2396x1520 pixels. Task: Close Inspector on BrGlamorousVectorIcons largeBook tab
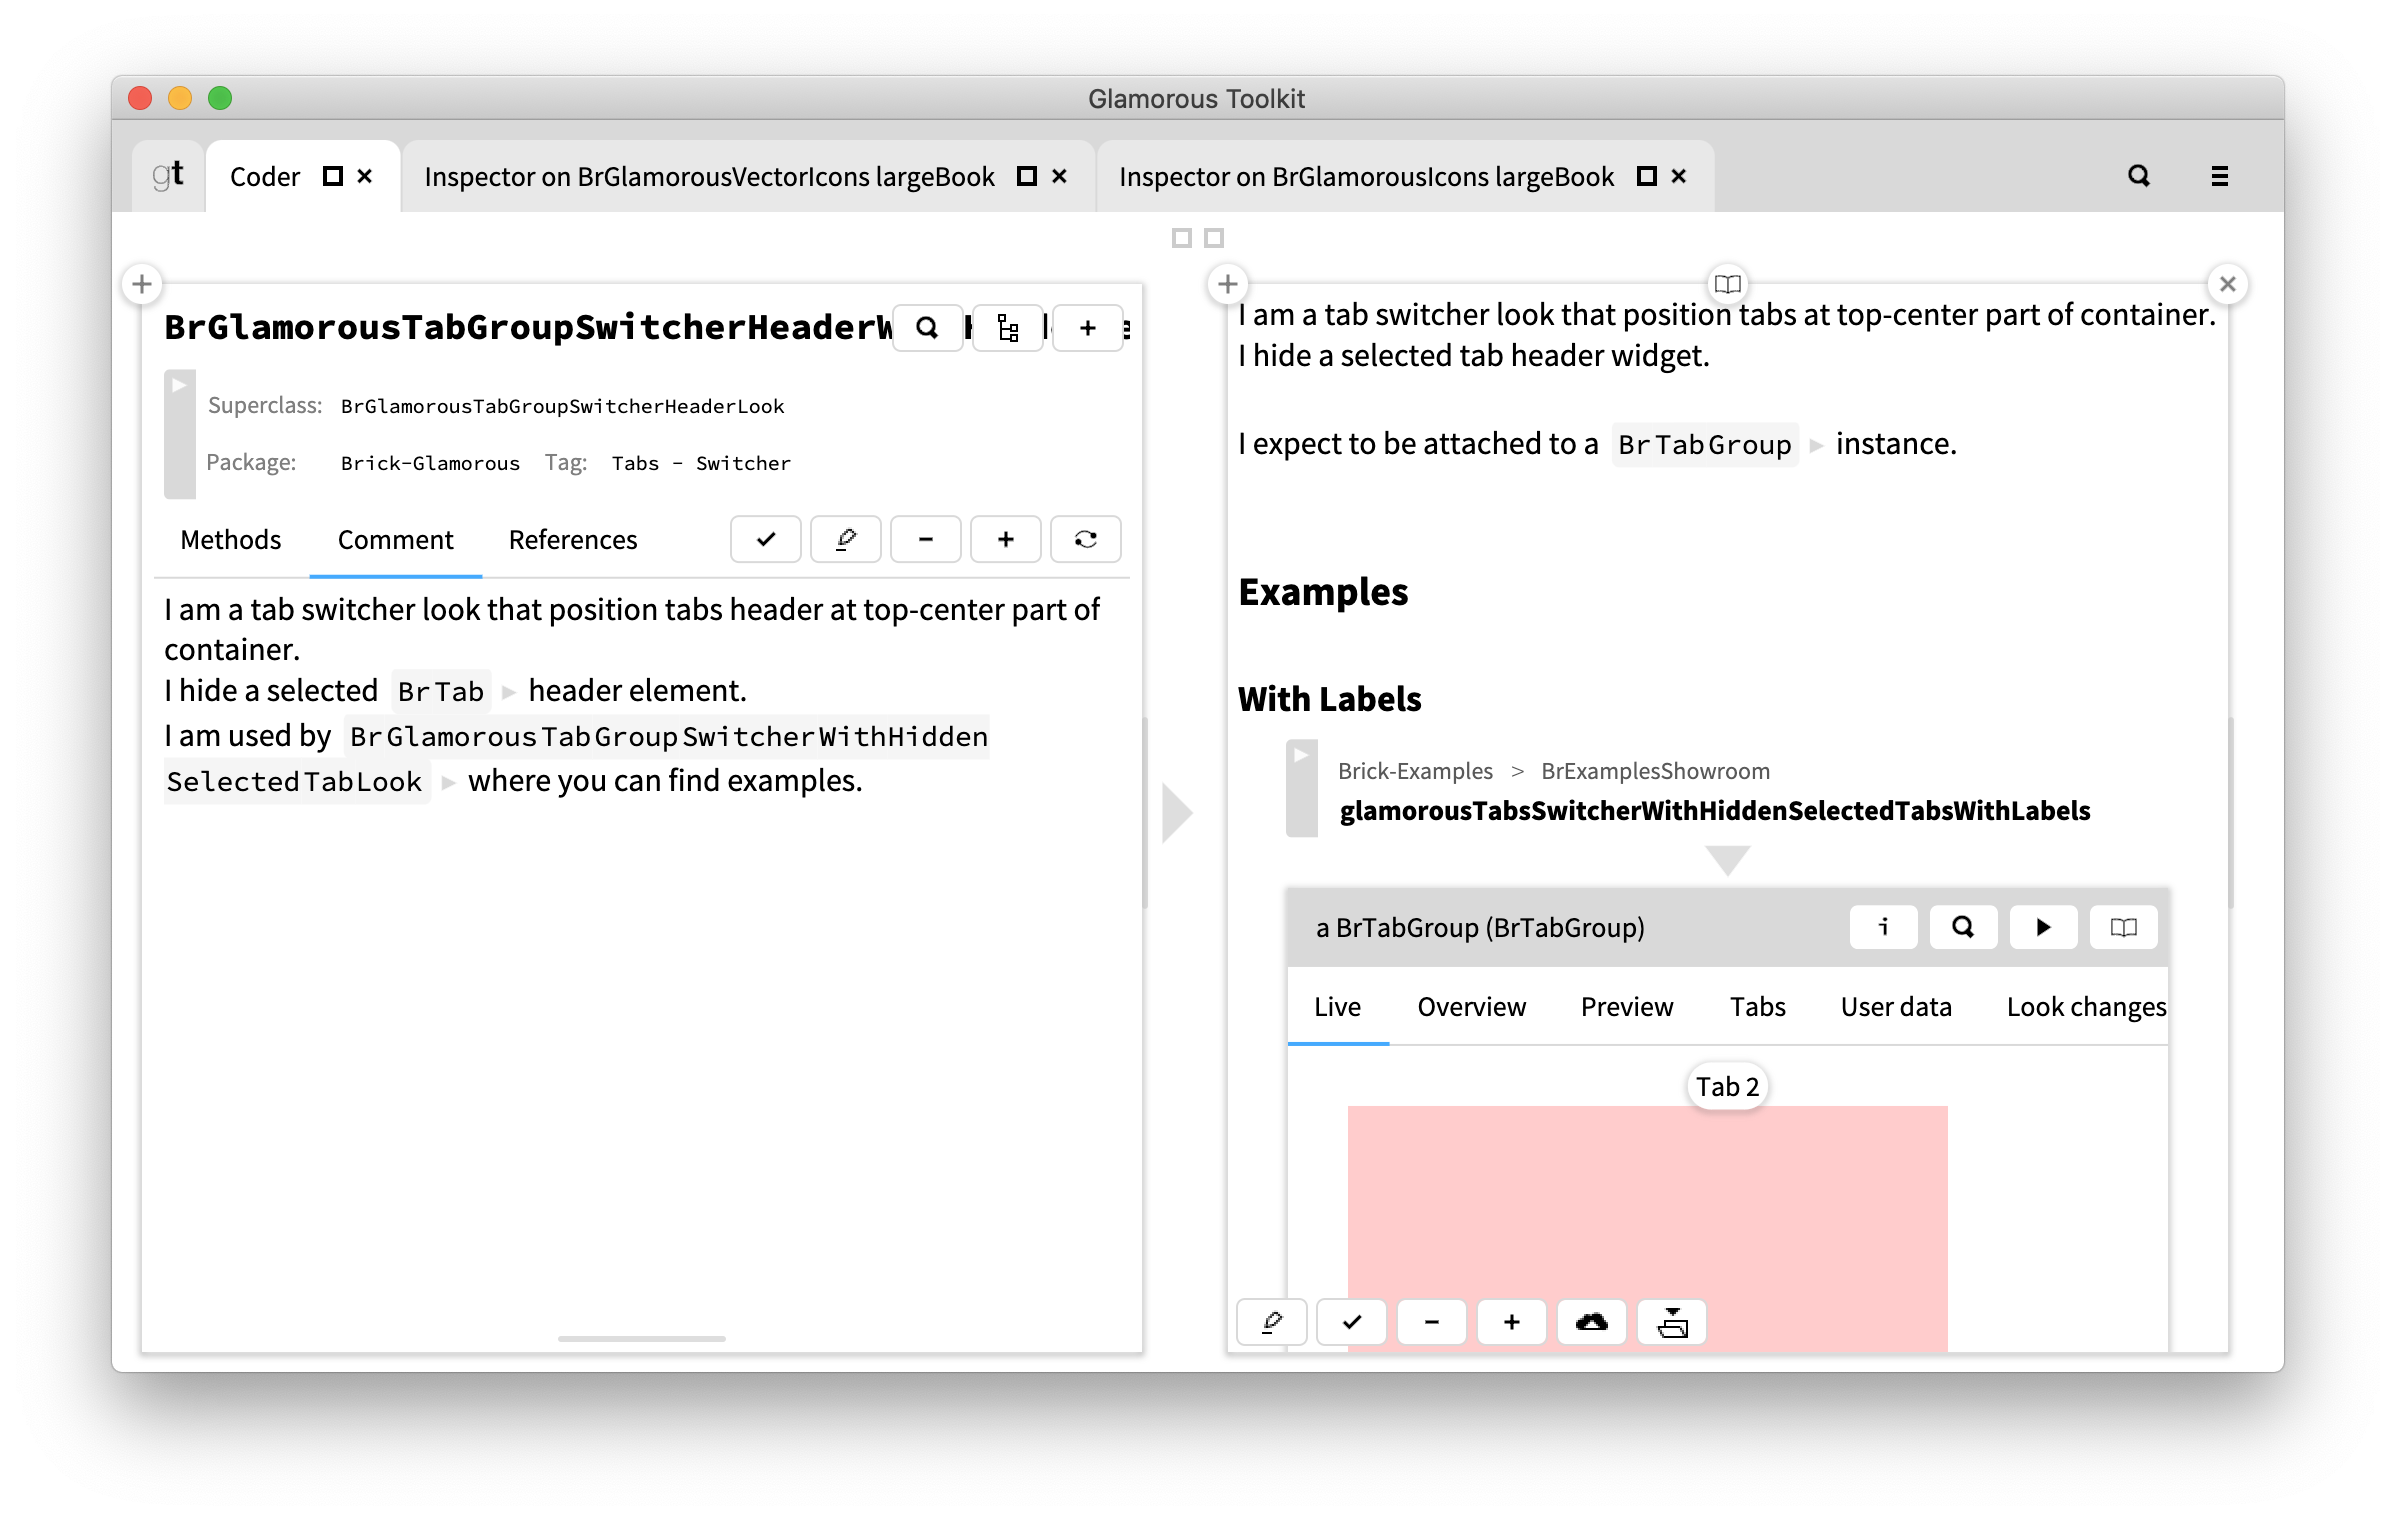click(1060, 176)
